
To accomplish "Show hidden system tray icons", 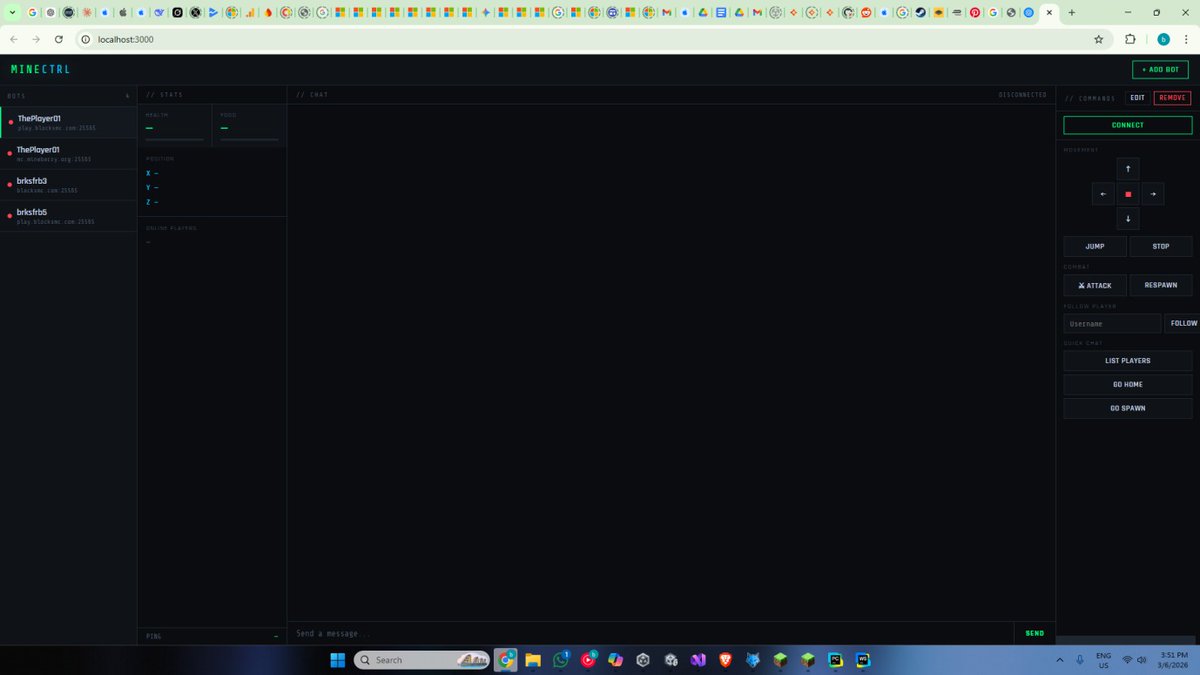I will [x=1059, y=660].
